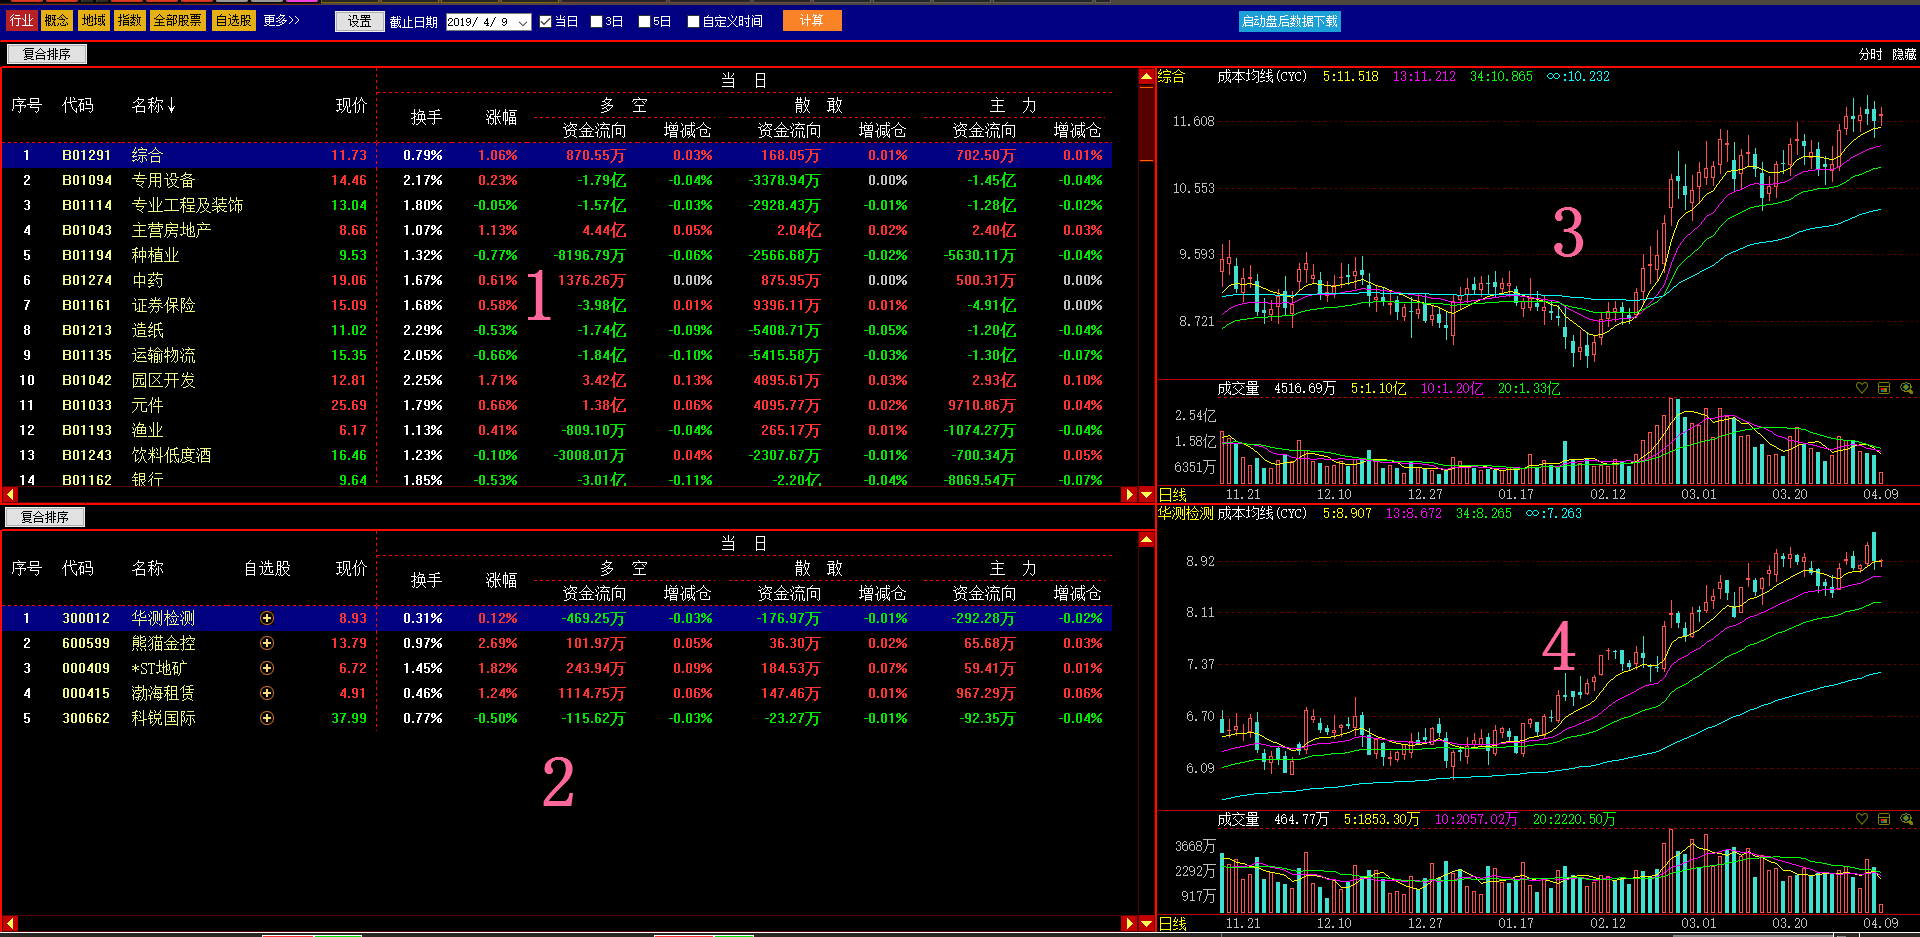The height and width of the screenshot is (937, 1920).
Task: Switch to the 概念 tab
Action: pyautogui.click(x=57, y=20)
